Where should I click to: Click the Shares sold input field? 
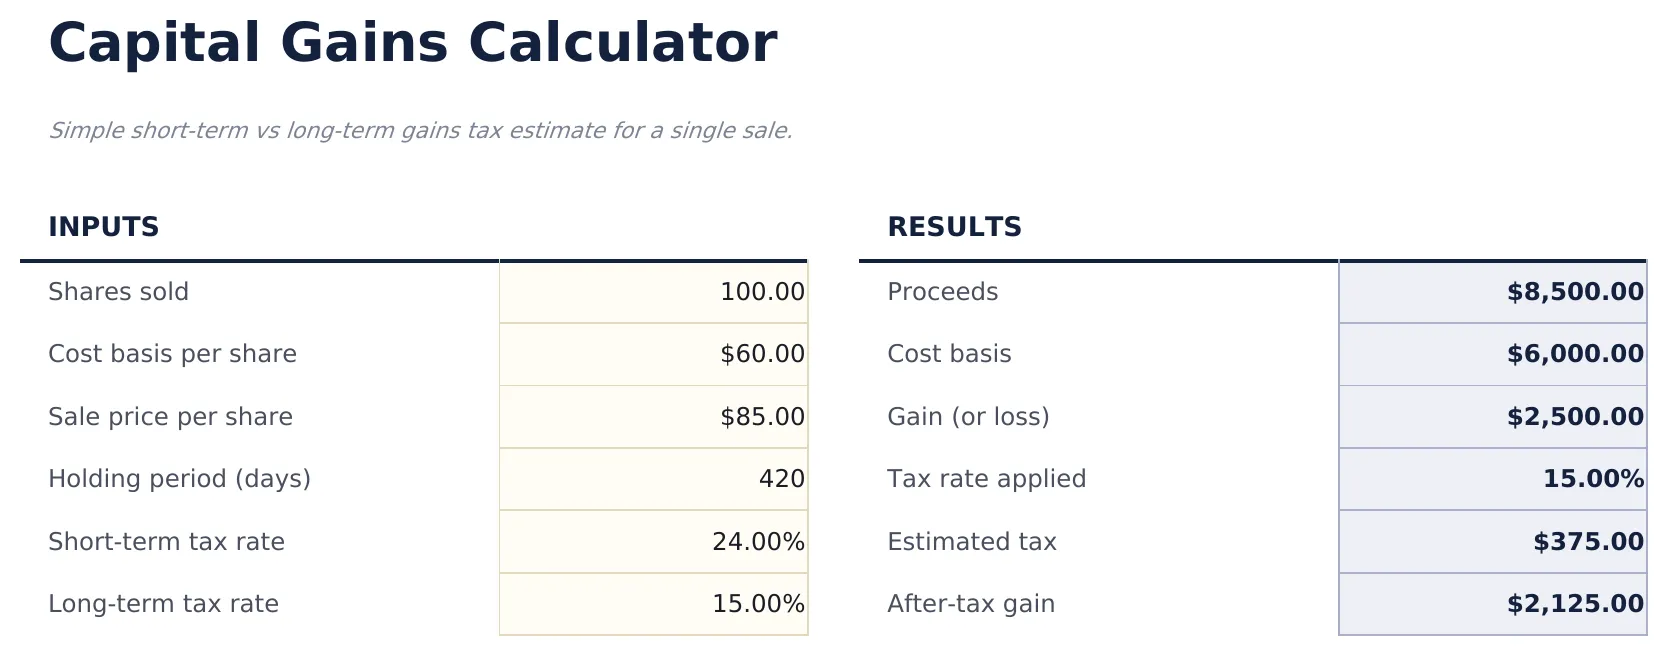click(x=652, y=292)
